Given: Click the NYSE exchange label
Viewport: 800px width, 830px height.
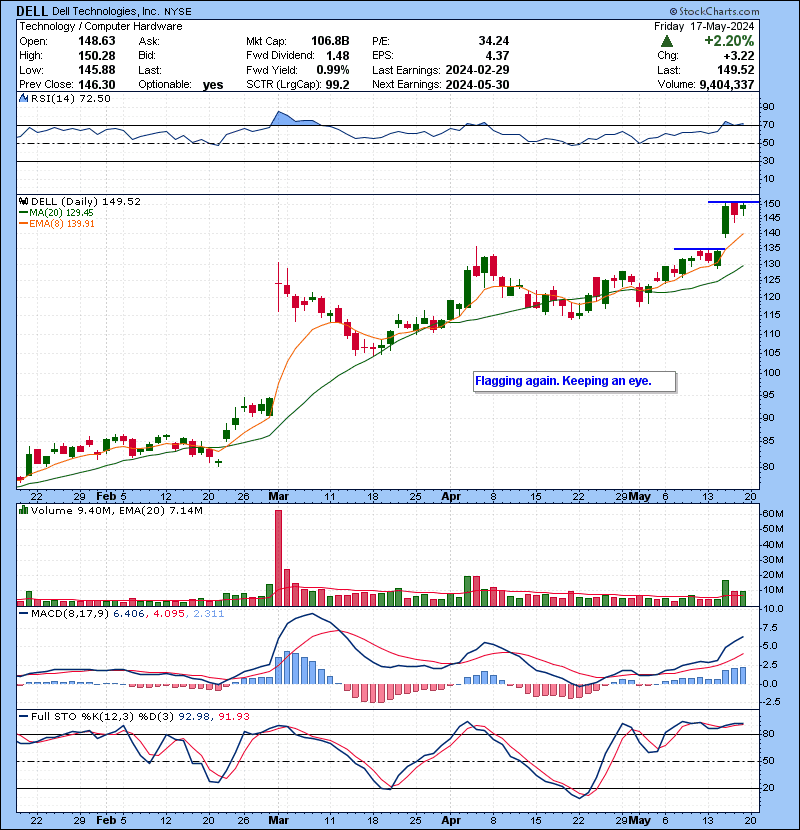Looking at the screenshot, I should coord(178,12).
